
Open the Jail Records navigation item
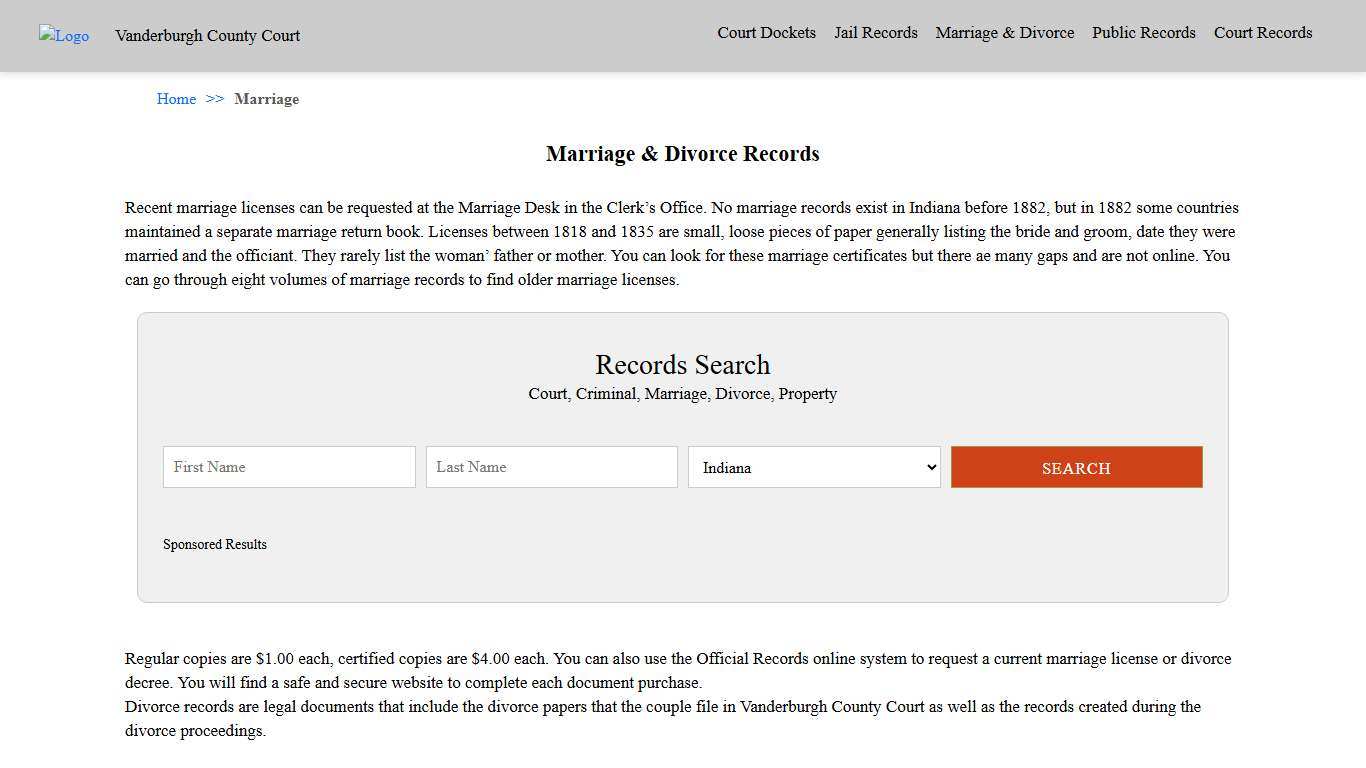875,32
